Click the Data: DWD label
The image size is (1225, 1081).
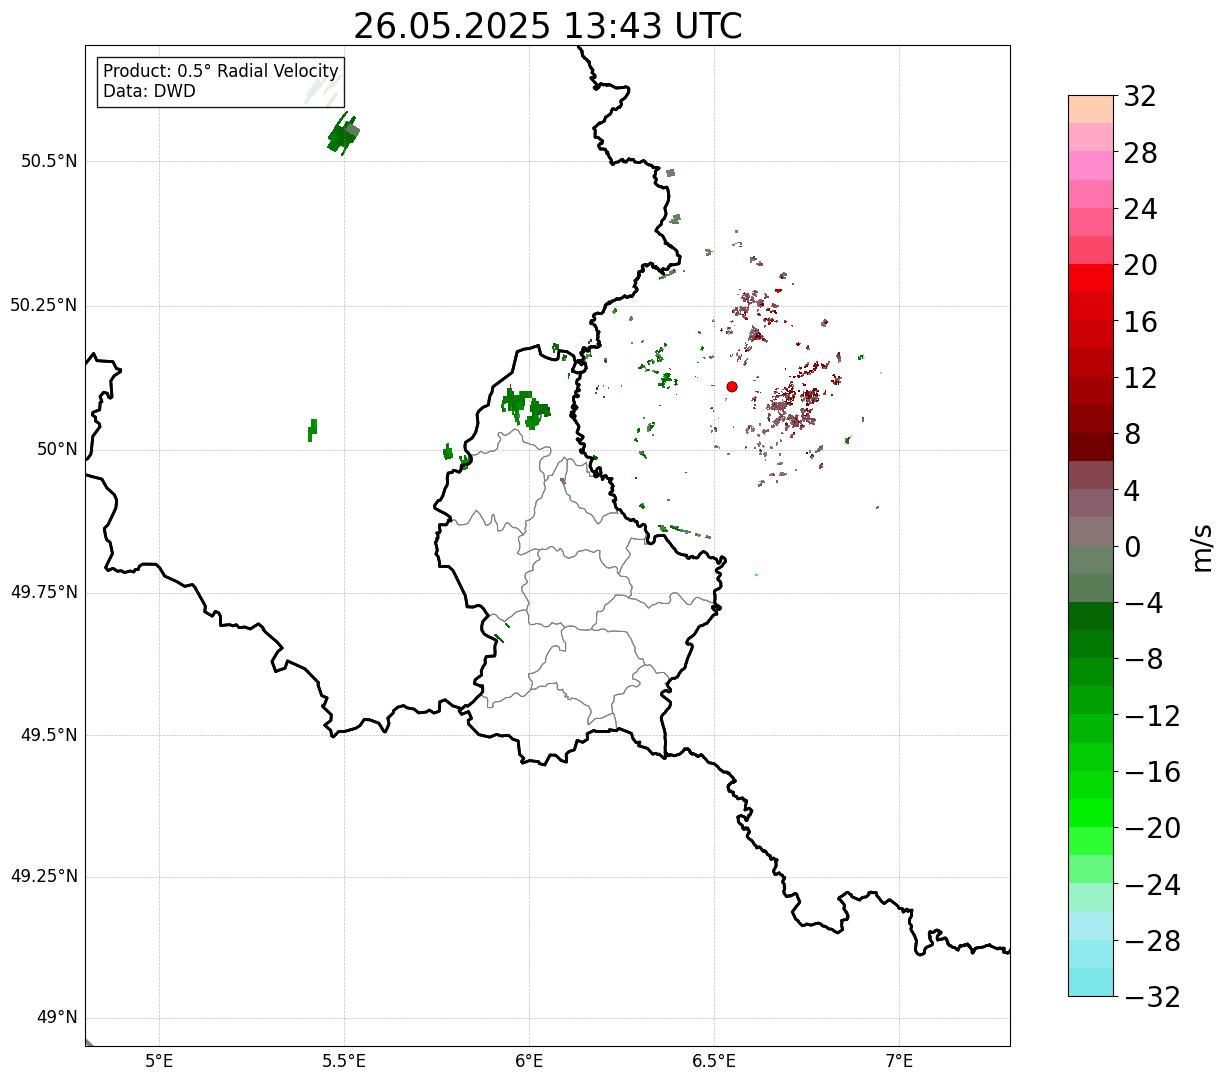click(x=150, y=91)
